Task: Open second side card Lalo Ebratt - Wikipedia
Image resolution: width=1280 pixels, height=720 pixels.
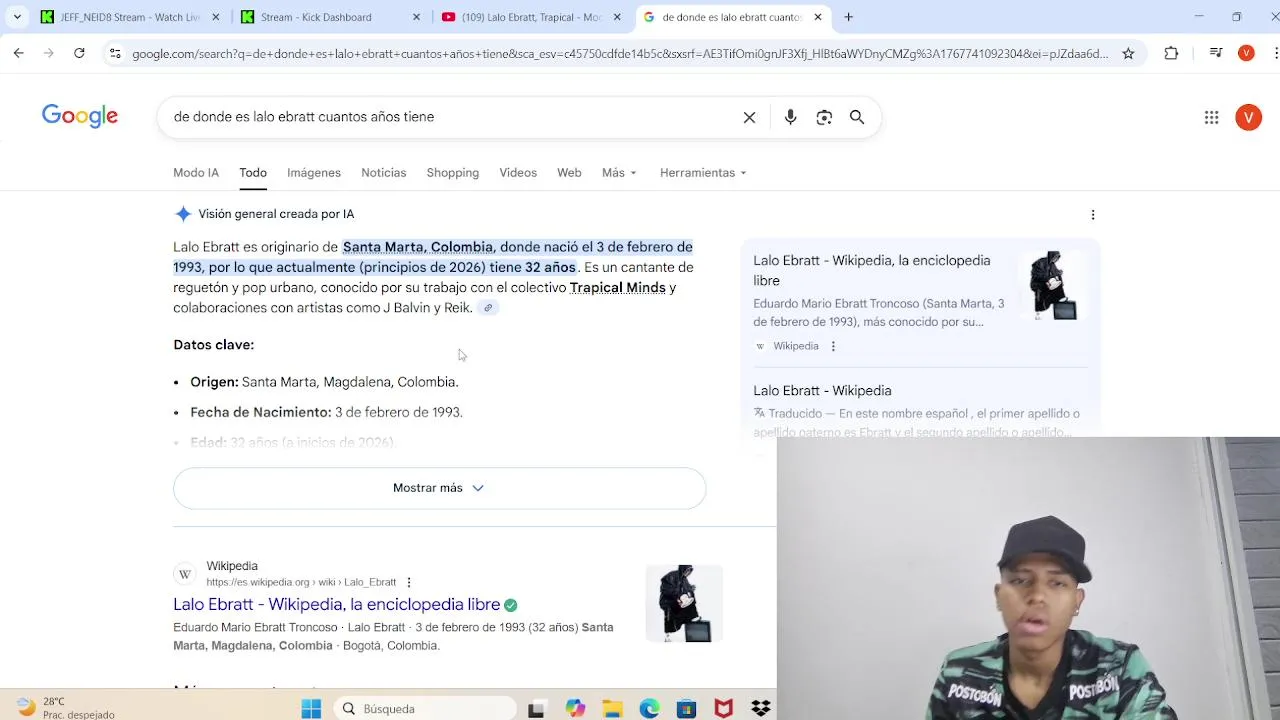Action: coord(822,391)
